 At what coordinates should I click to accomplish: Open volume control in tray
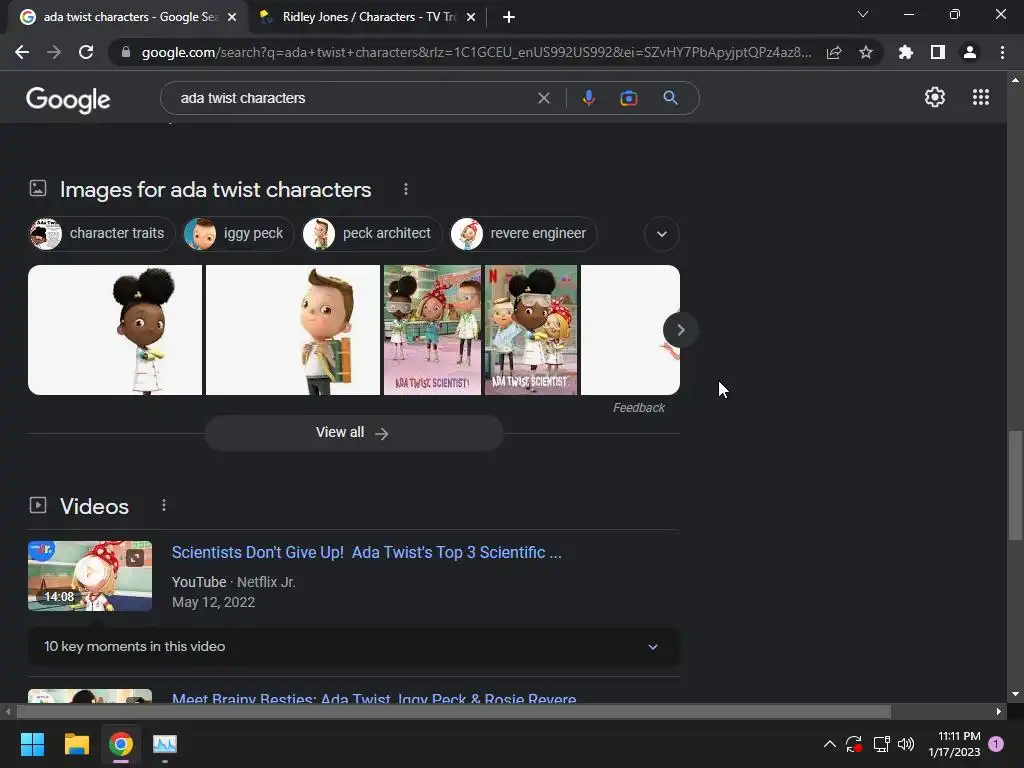906,744
